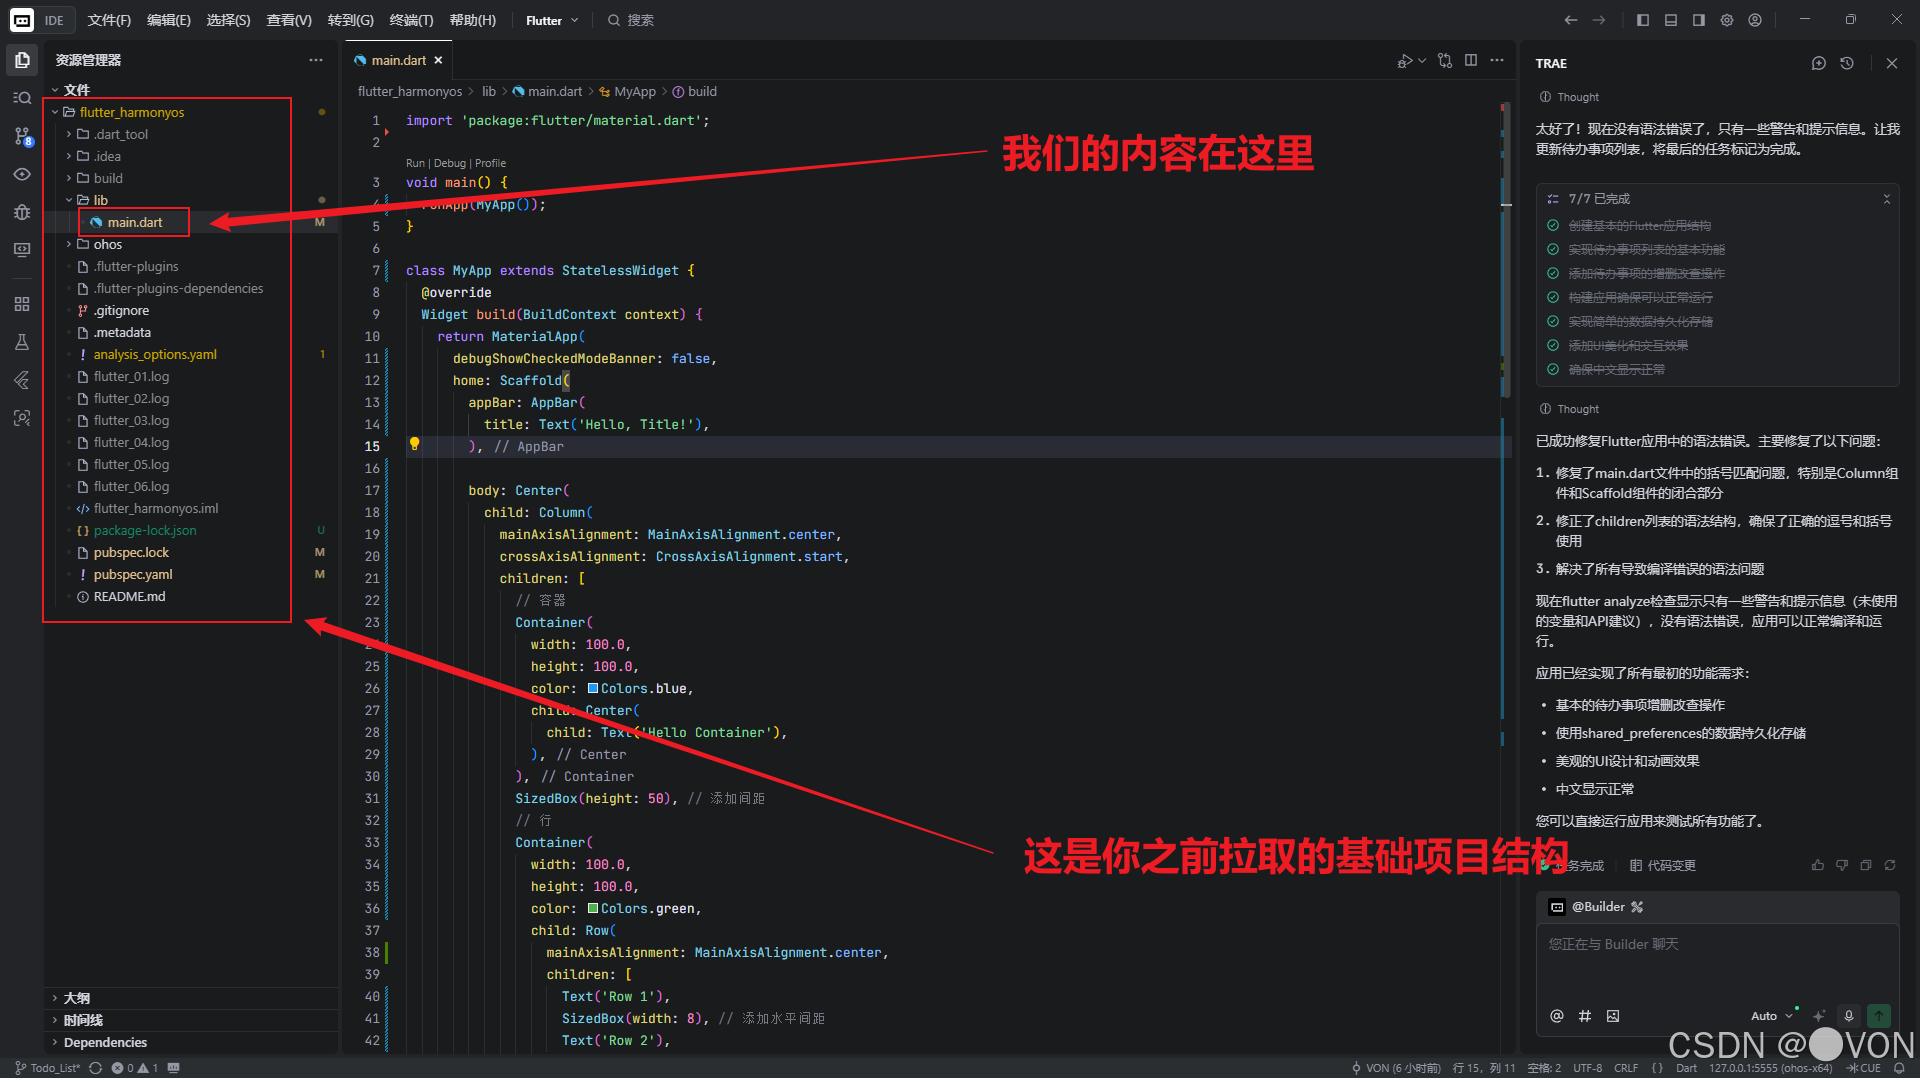Open the 帮助(H) menu

(x=472, y=20)
